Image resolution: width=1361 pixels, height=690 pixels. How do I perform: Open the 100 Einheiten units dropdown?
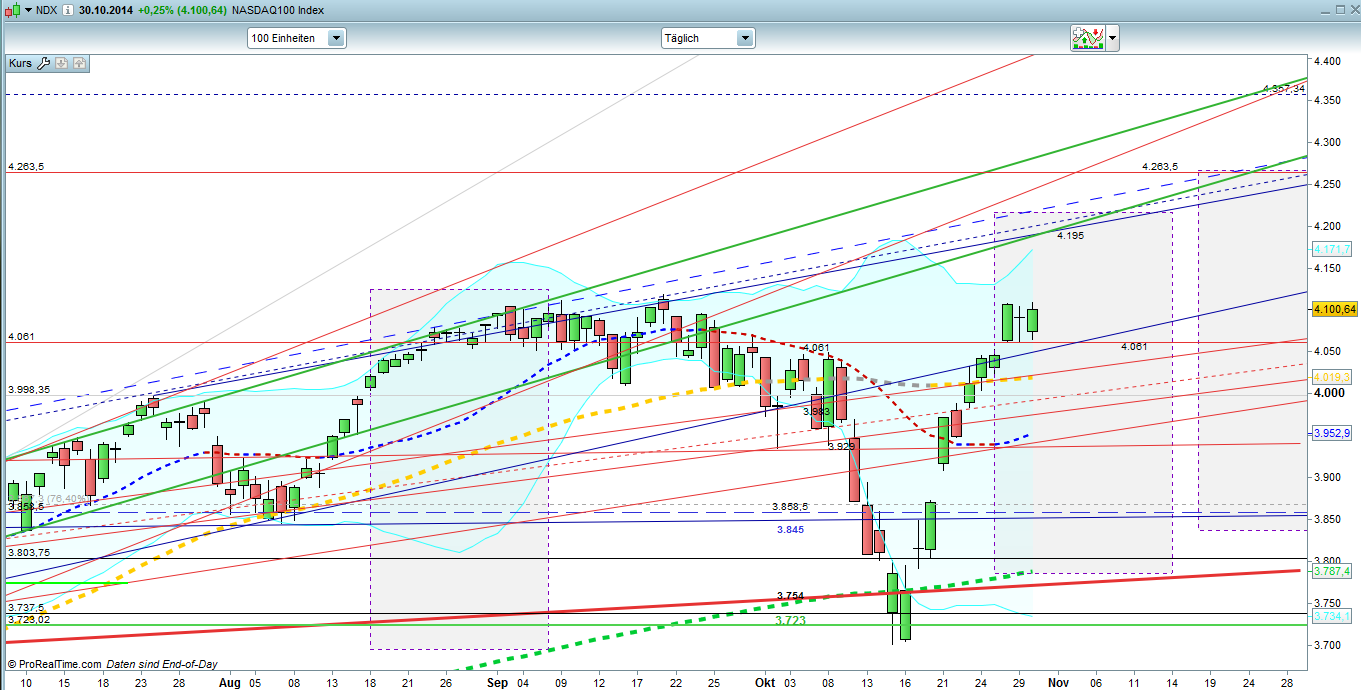click(297, 38)
